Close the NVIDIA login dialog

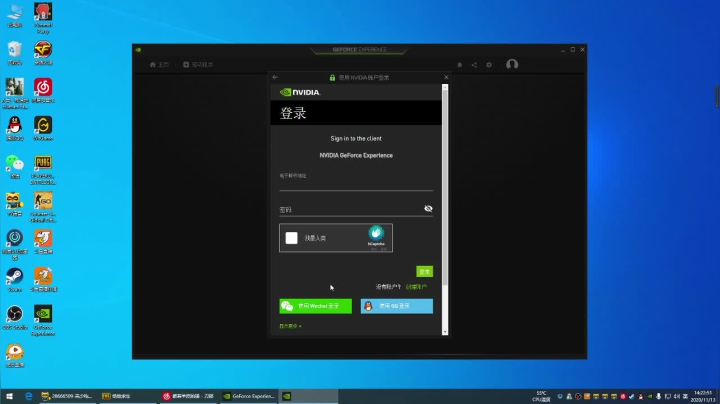[x=446, y=77]
